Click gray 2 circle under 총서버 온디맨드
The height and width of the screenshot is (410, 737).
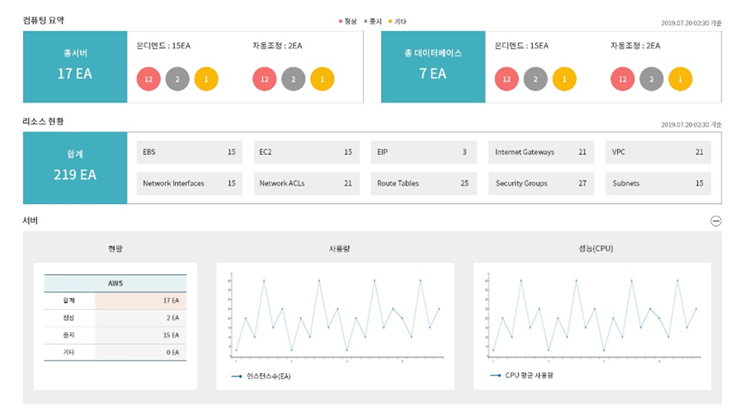point(177,79)
